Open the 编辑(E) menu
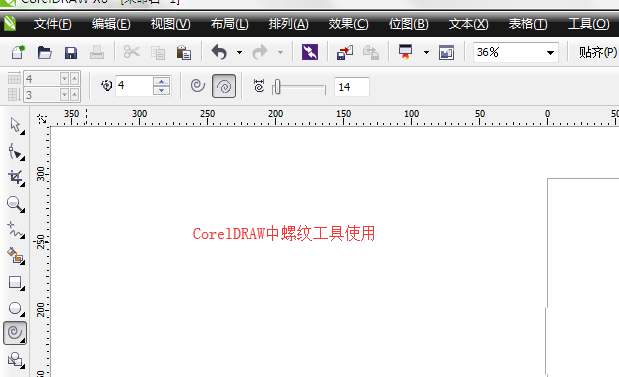 point(111,24)
